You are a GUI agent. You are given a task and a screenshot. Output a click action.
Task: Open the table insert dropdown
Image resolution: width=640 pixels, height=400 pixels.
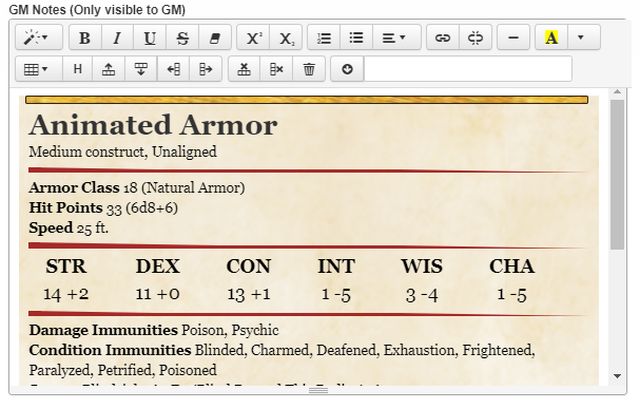click(39, 69)
